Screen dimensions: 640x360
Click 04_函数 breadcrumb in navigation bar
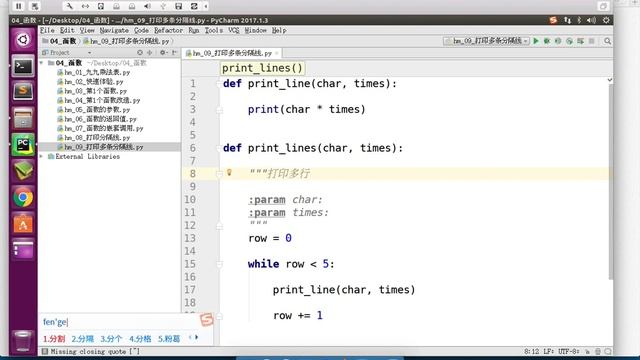pos(59,41)
